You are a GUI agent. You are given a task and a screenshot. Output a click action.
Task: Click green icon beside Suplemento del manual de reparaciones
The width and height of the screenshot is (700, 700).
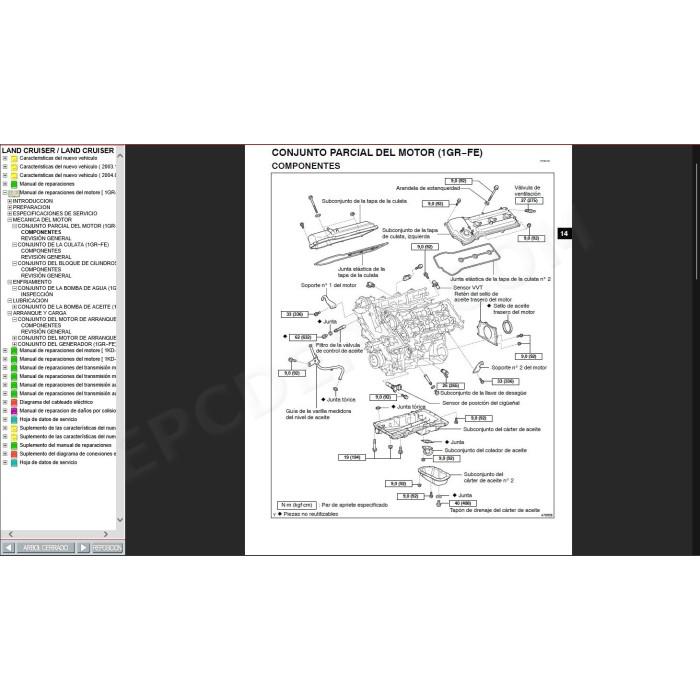tap(14, 446)
